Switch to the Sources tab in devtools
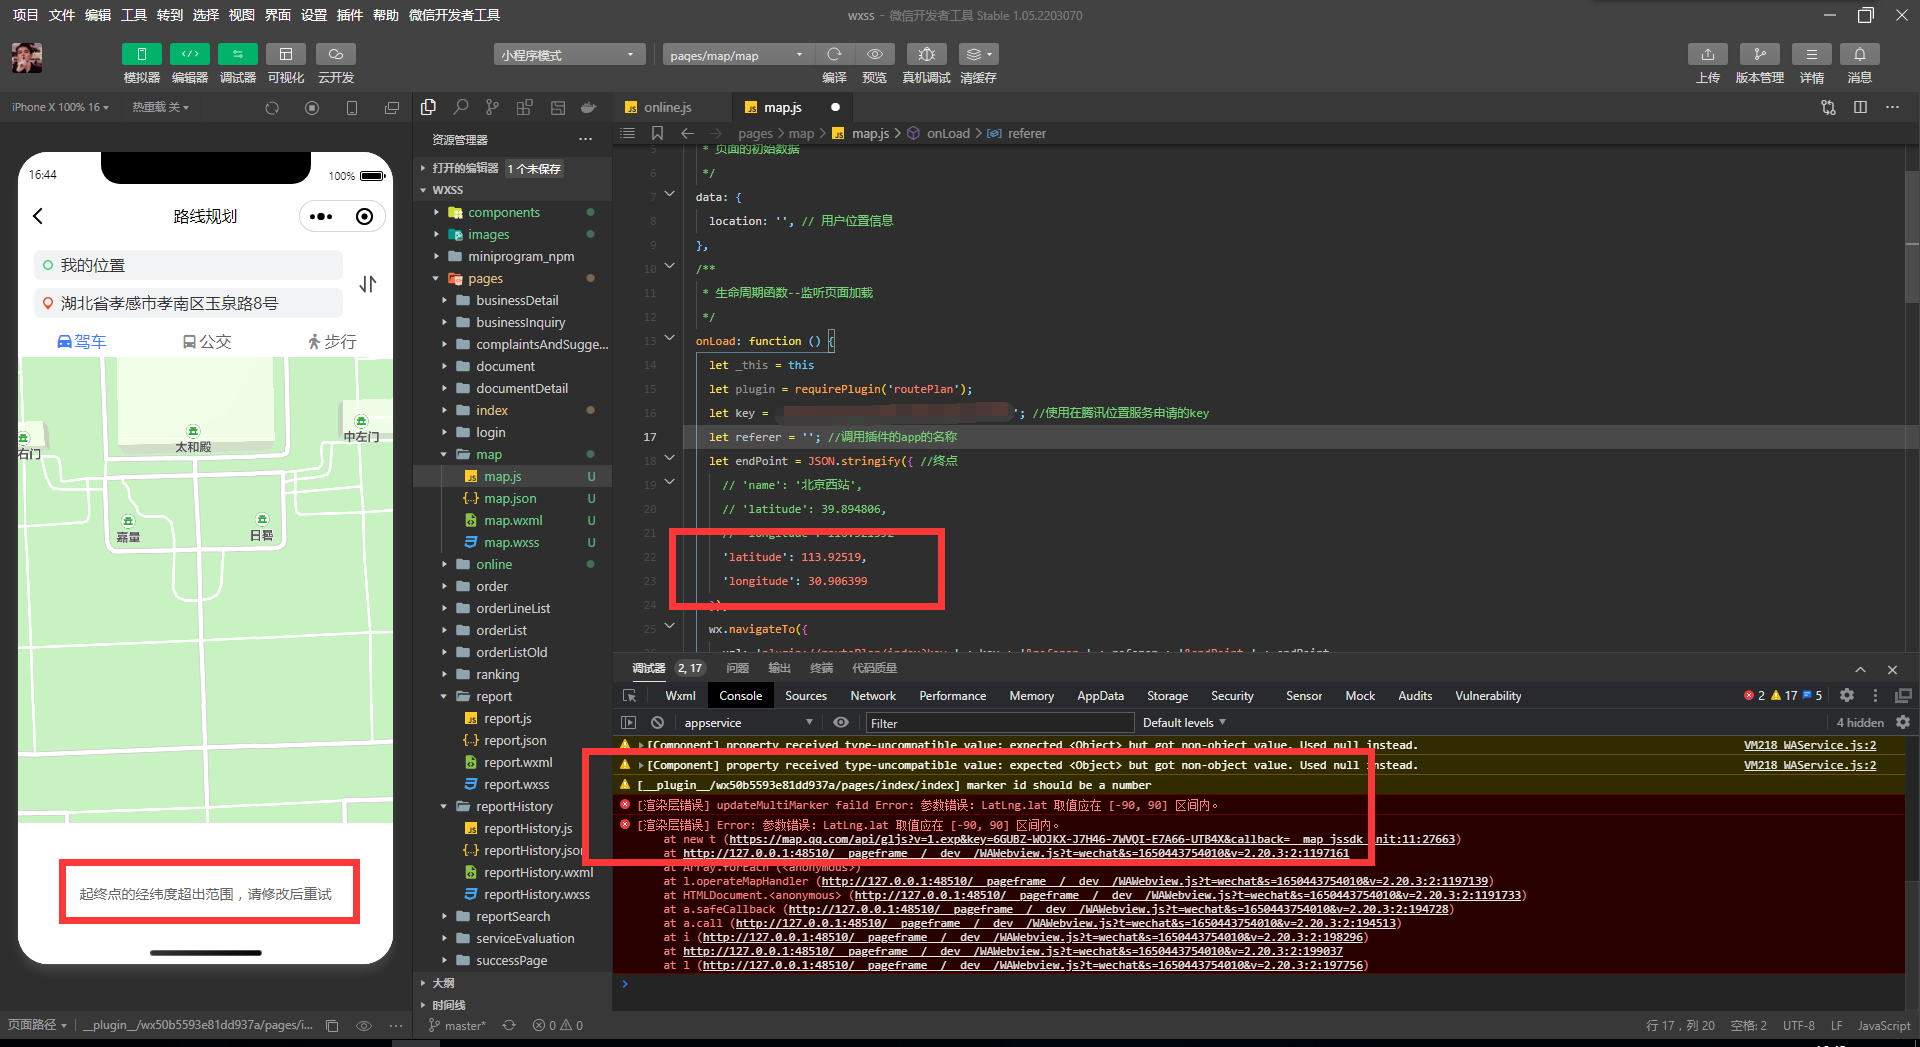 point(806,696)
